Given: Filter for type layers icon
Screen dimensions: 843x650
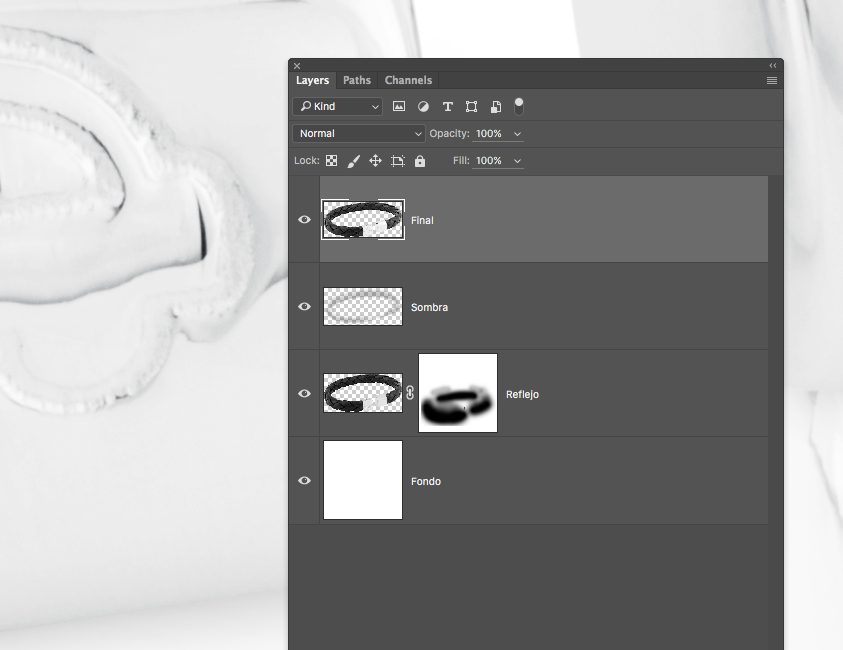Looking at the screenshot, I should [x=447, y=106].
